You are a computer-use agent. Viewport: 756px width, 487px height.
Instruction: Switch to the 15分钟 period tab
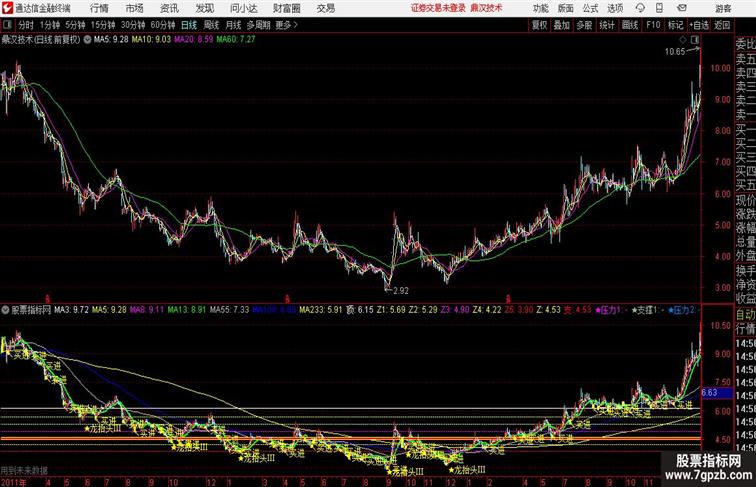point(103,25)
